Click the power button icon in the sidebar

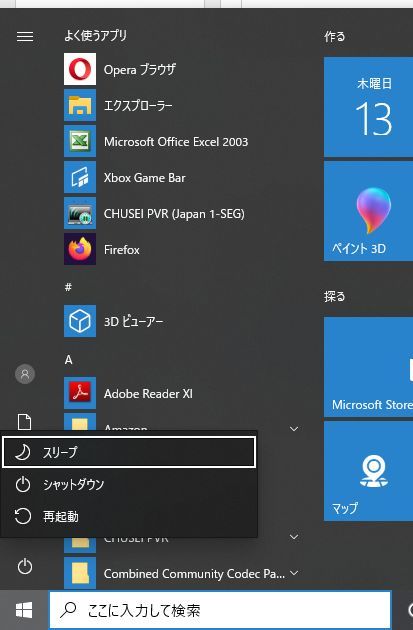(x=25, y=567)
